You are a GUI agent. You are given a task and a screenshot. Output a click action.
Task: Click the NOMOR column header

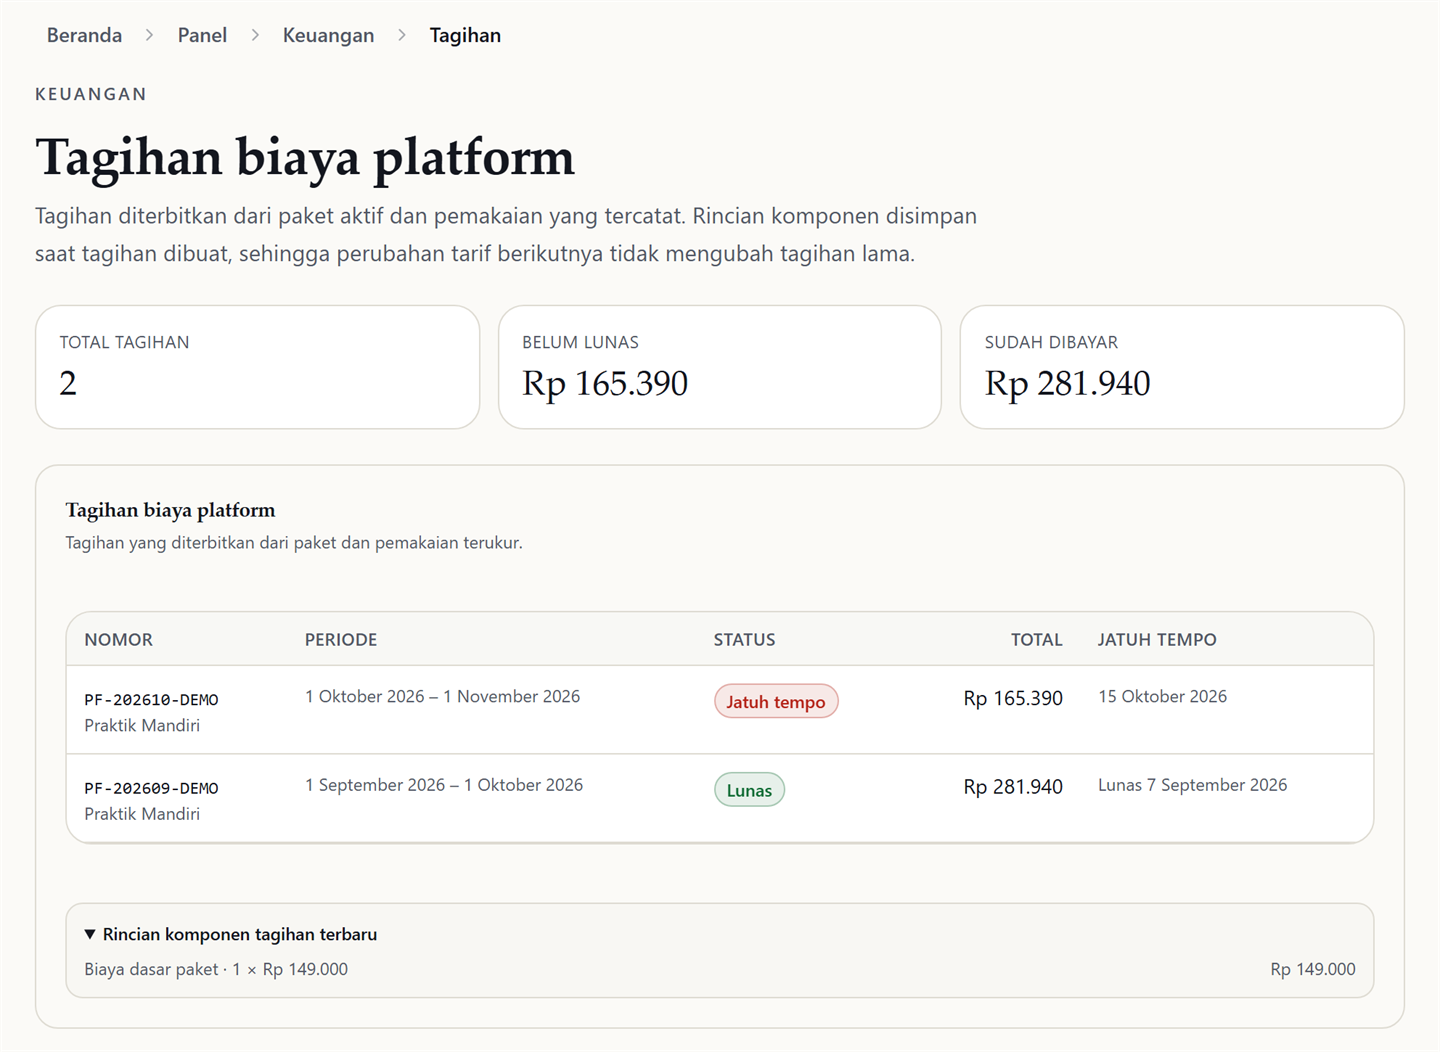(119, 640)
